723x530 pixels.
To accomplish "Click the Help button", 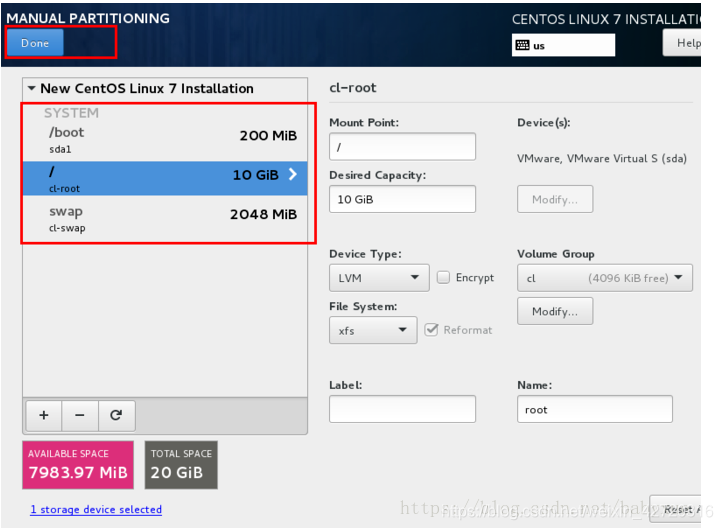I will pos(682,43).
